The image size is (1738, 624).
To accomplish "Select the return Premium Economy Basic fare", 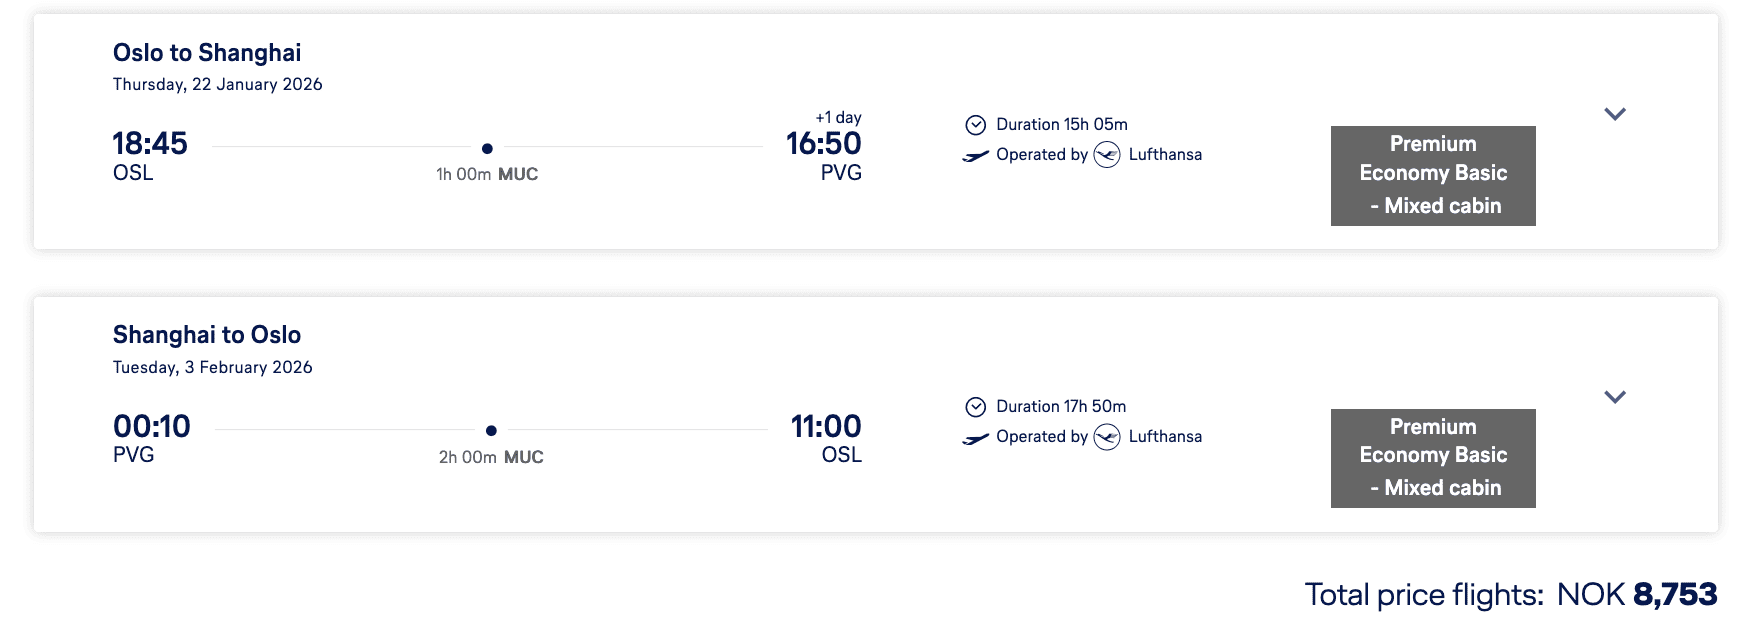I will click(x=1432, y=458).
